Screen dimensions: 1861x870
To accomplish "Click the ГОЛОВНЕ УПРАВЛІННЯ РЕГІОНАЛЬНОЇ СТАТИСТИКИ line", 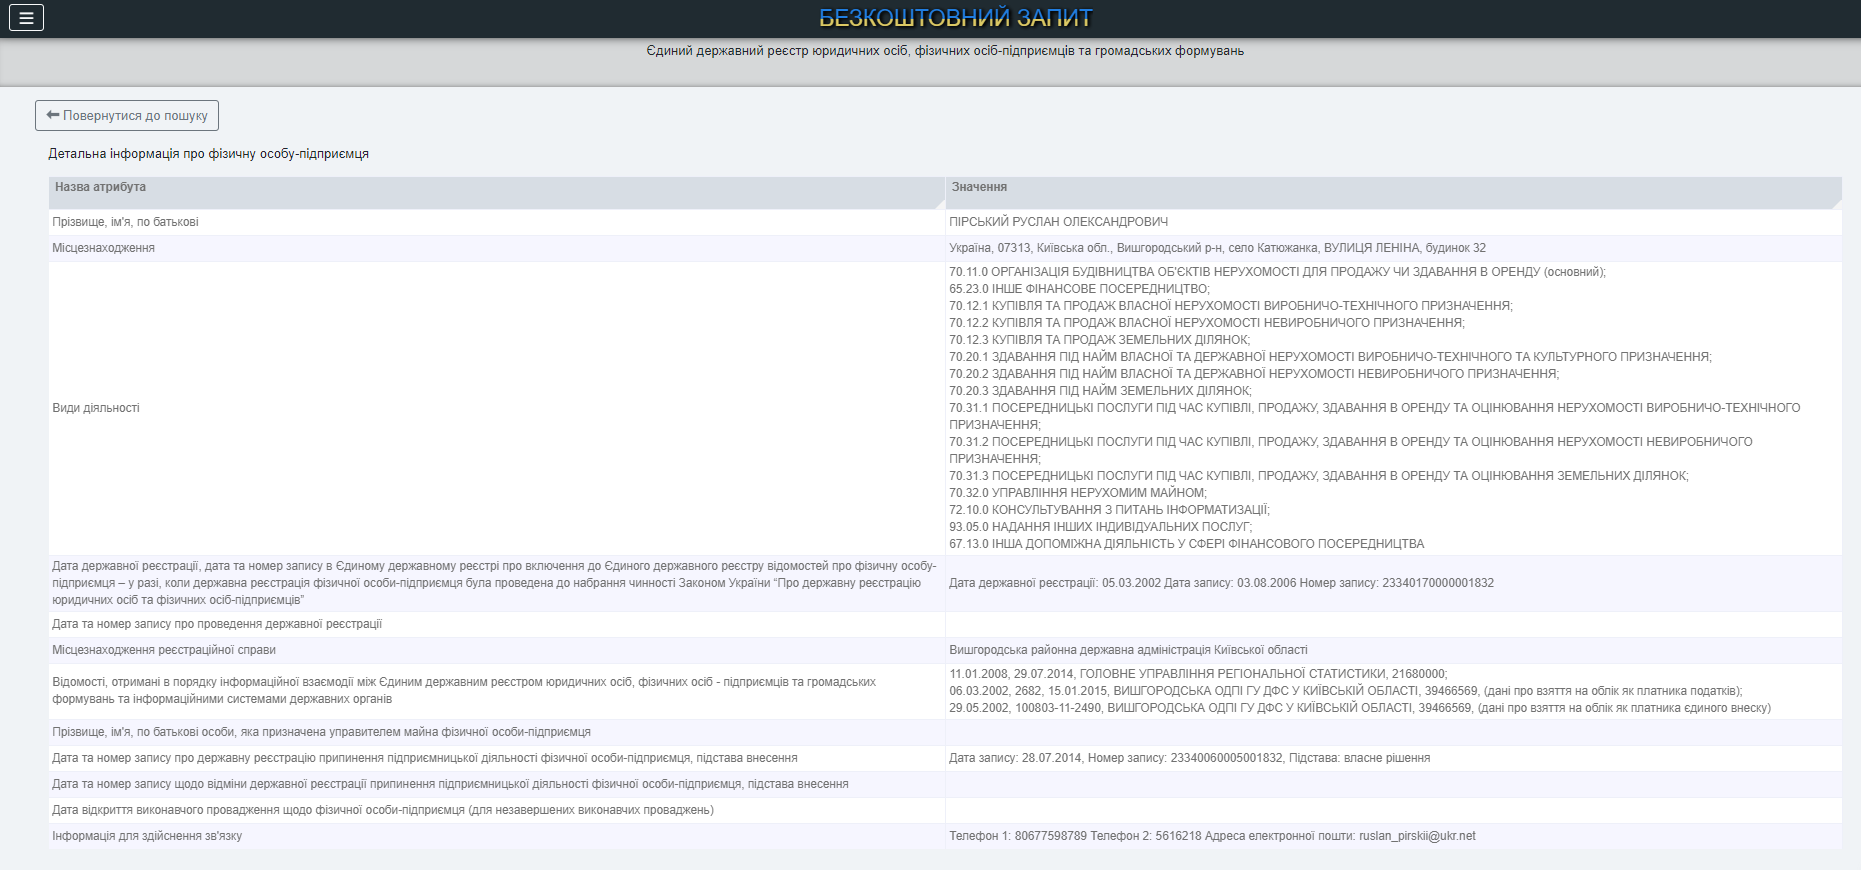I will pyautogui.click(x=1198, y=674).
